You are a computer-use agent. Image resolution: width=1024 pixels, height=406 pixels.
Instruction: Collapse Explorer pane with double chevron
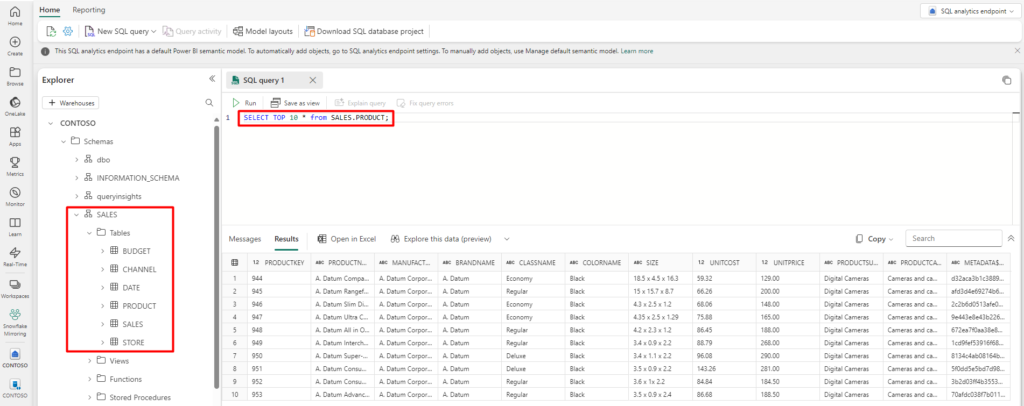pyautogui.click(x=212, y=79)
